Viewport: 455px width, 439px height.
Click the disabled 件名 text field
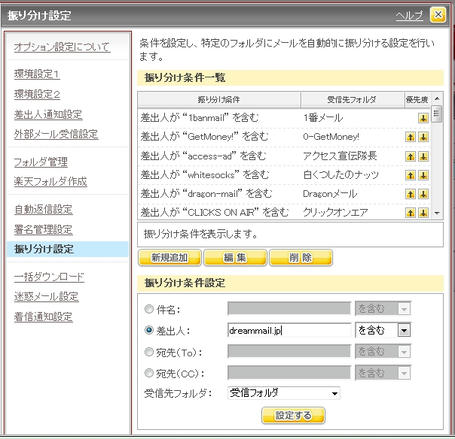click(x=289, y=309)
